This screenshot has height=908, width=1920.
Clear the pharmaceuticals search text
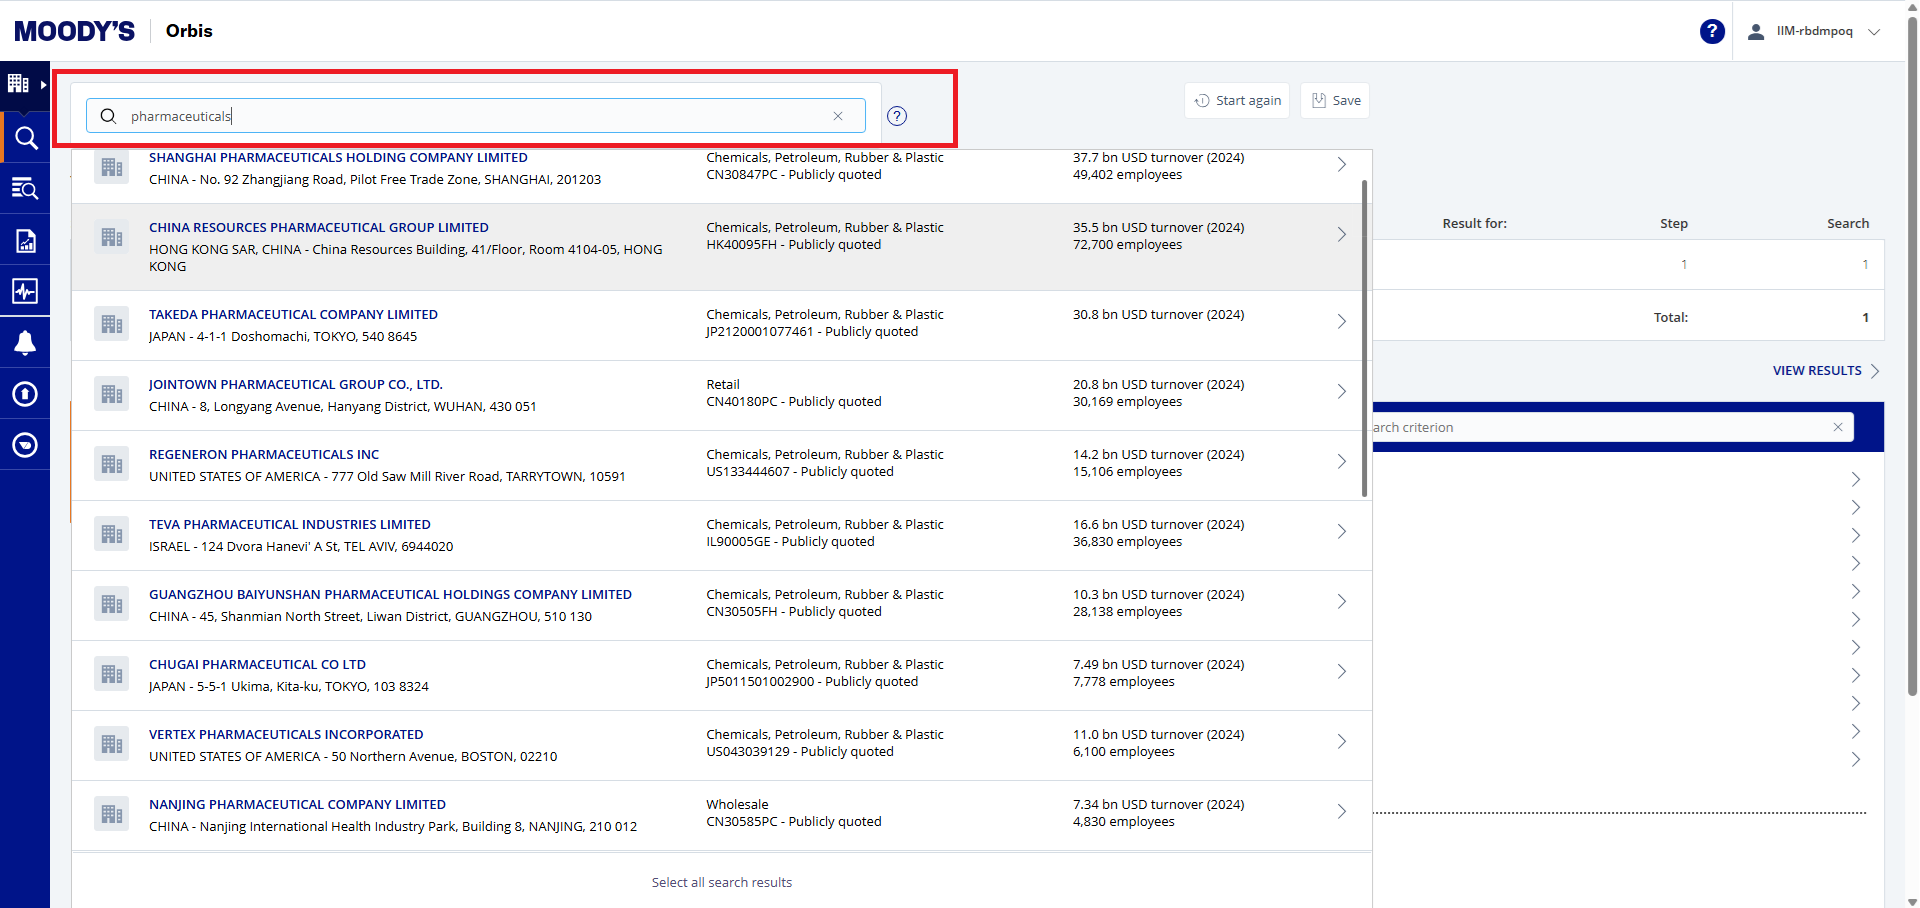(x=838, y=116)
